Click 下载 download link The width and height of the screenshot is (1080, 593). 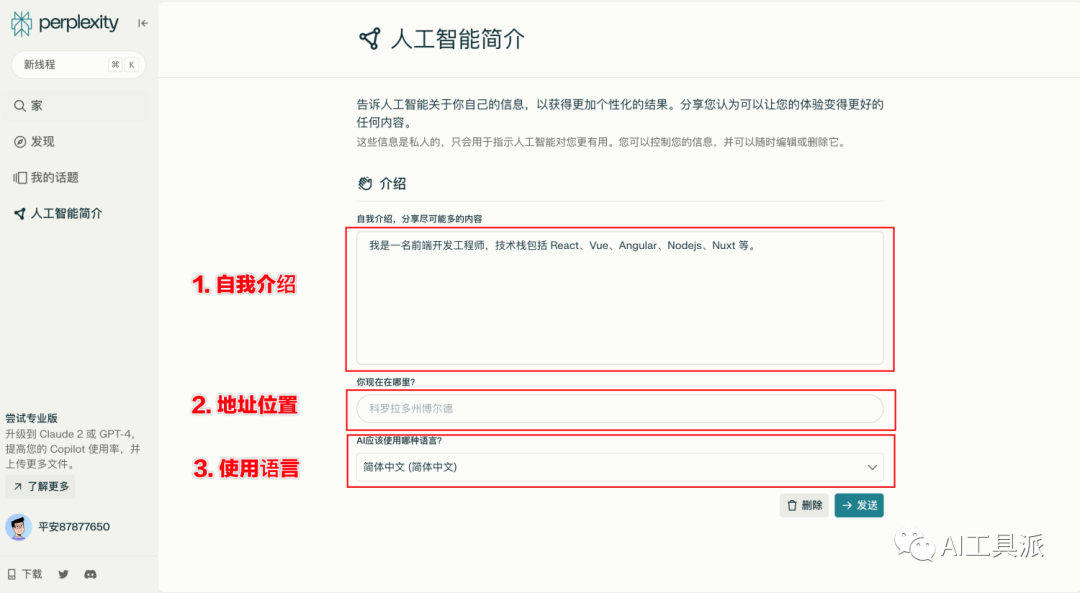point(25,574)
